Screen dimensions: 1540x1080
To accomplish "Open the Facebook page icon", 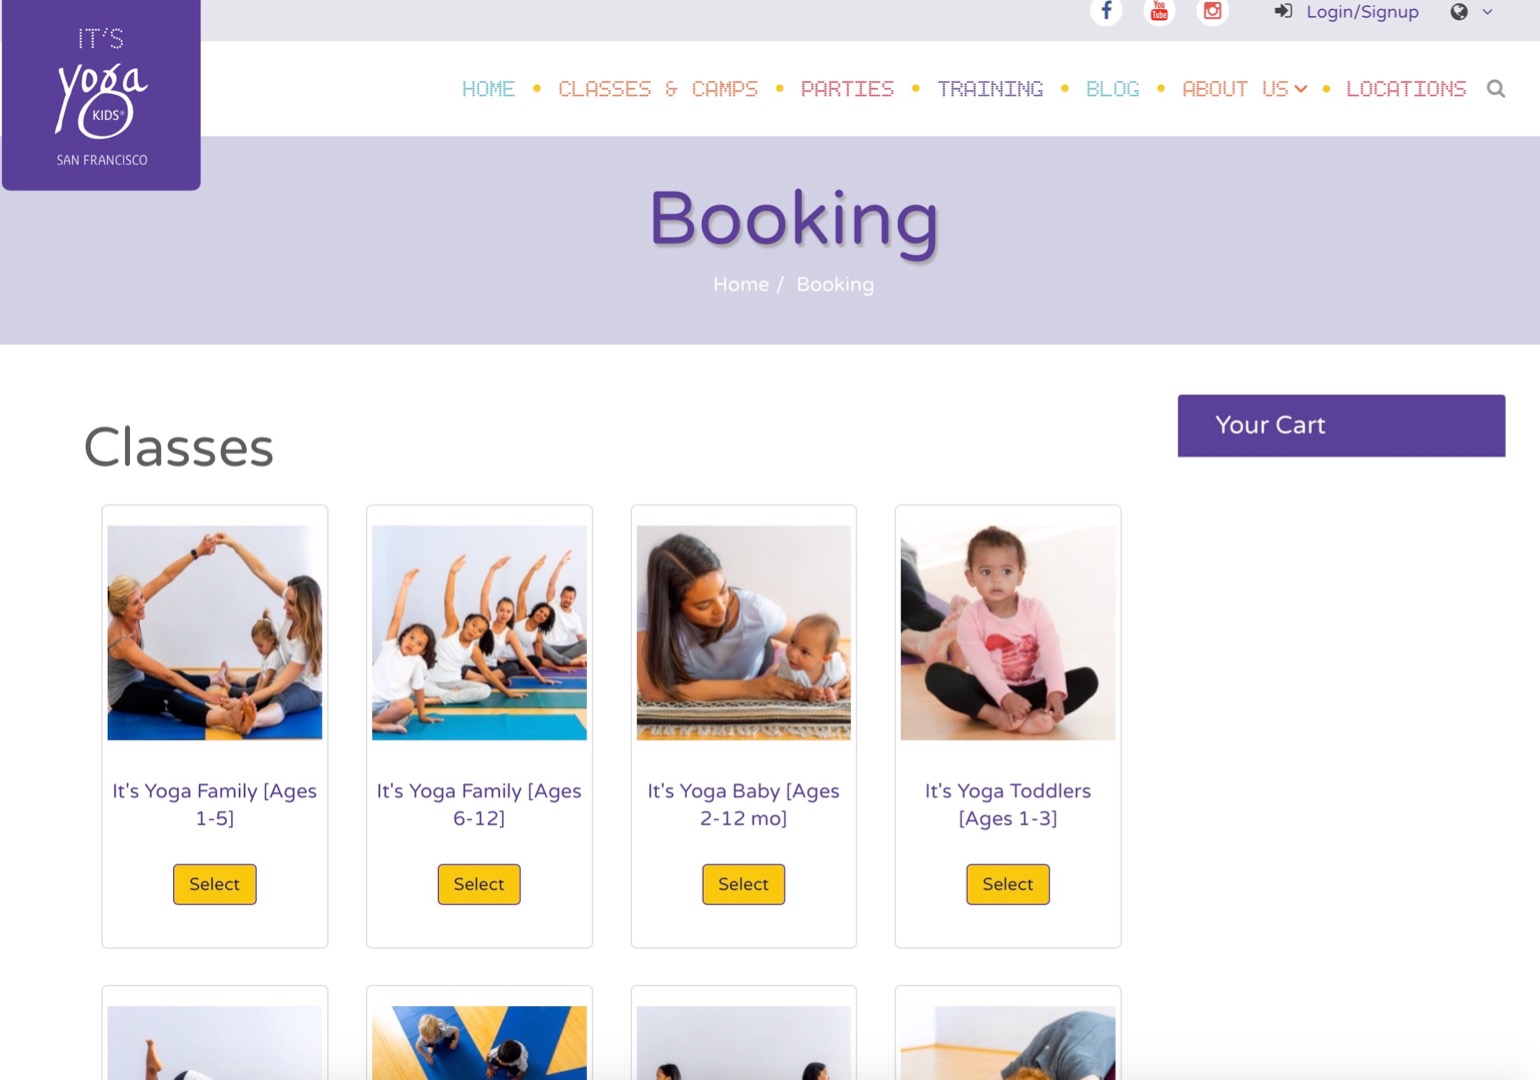I will [1106, 12].
